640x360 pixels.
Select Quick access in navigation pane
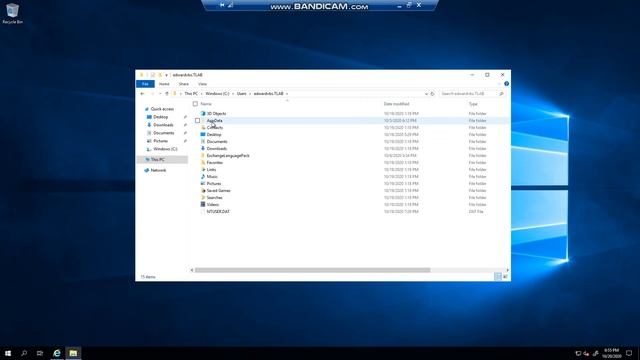pos(162,109)
